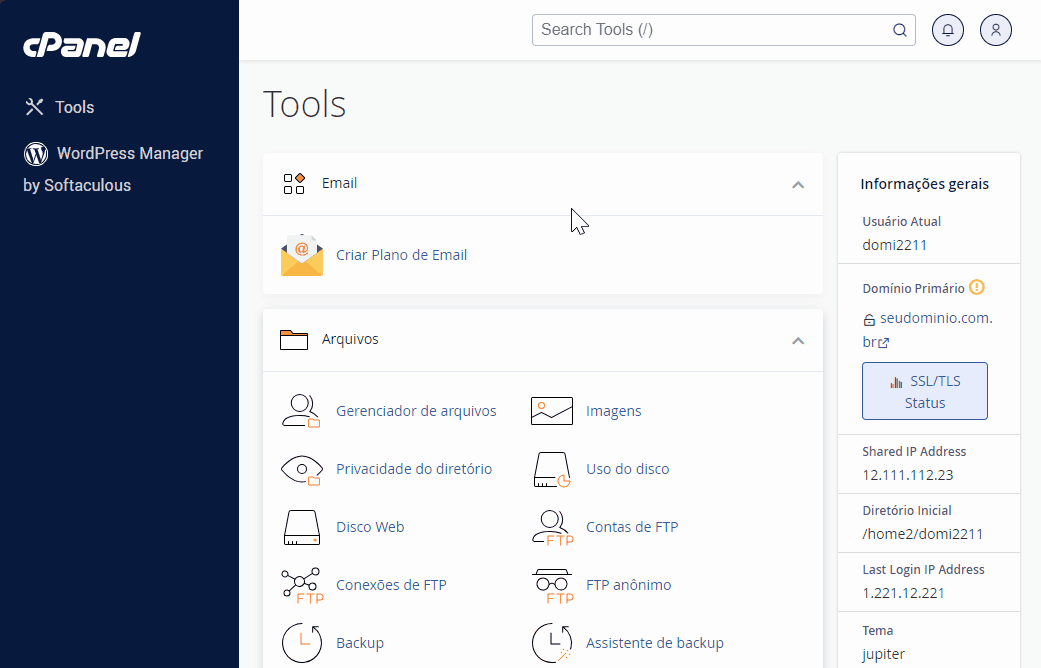Click the Imagens picture icon
Viewport: 1041px width, 668px height.
click(x=552, y=411)
